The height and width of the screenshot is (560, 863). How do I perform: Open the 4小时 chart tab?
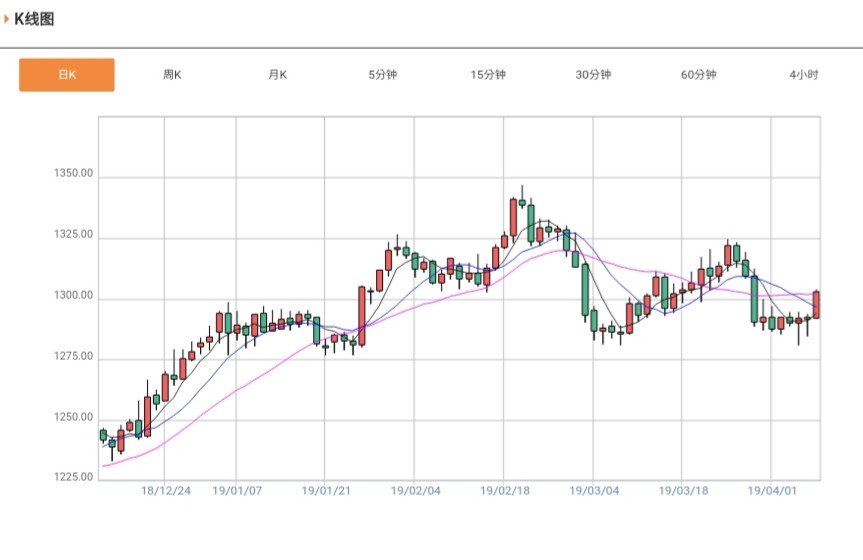pyautogui.click(x=804, y=75)
